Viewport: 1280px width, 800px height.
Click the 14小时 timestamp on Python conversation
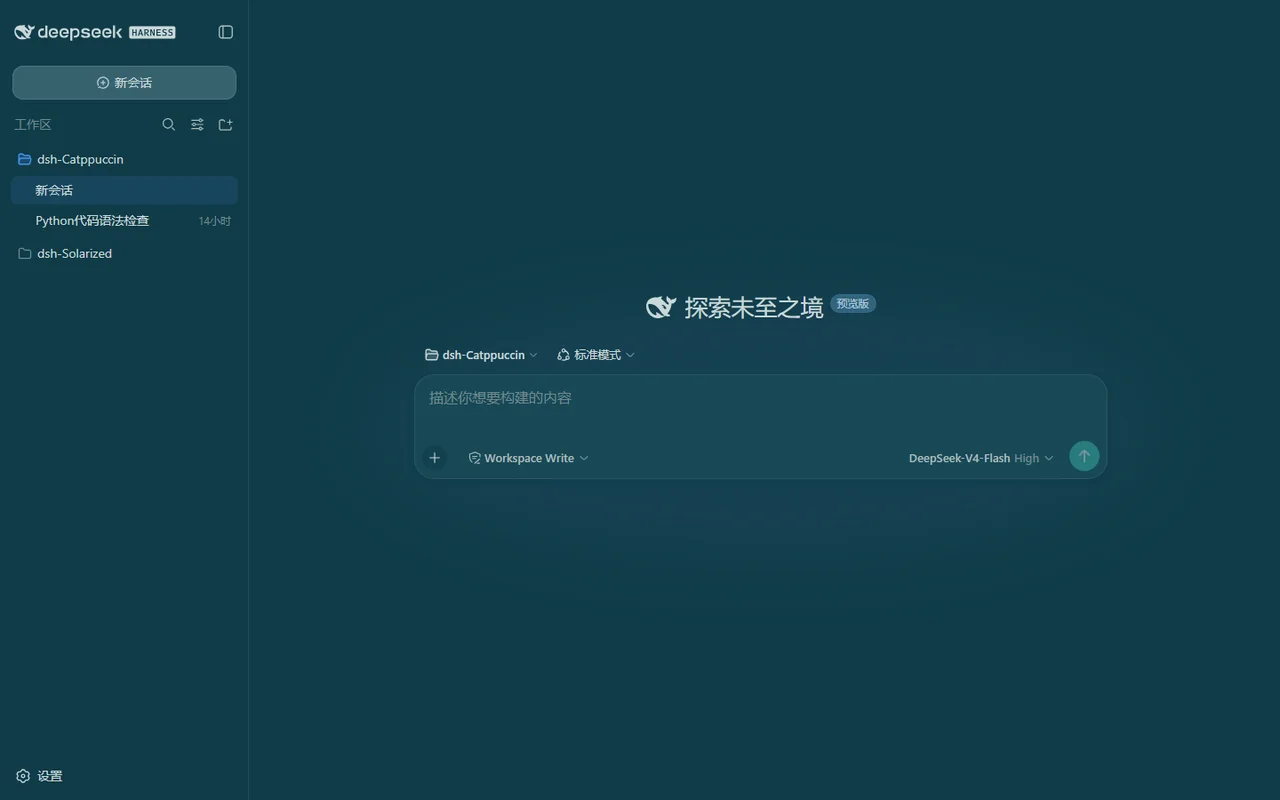(x=215, y=221)
